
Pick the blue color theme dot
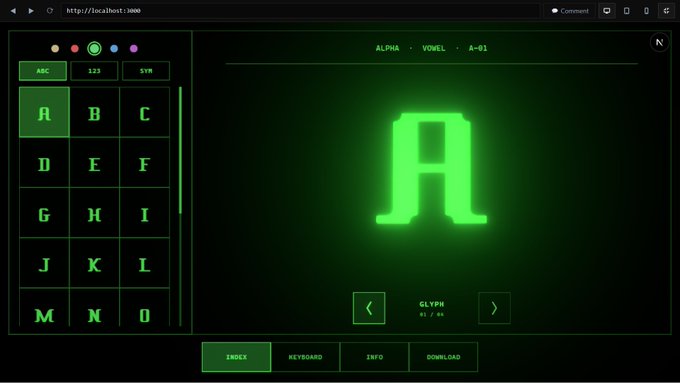[114, 49]
